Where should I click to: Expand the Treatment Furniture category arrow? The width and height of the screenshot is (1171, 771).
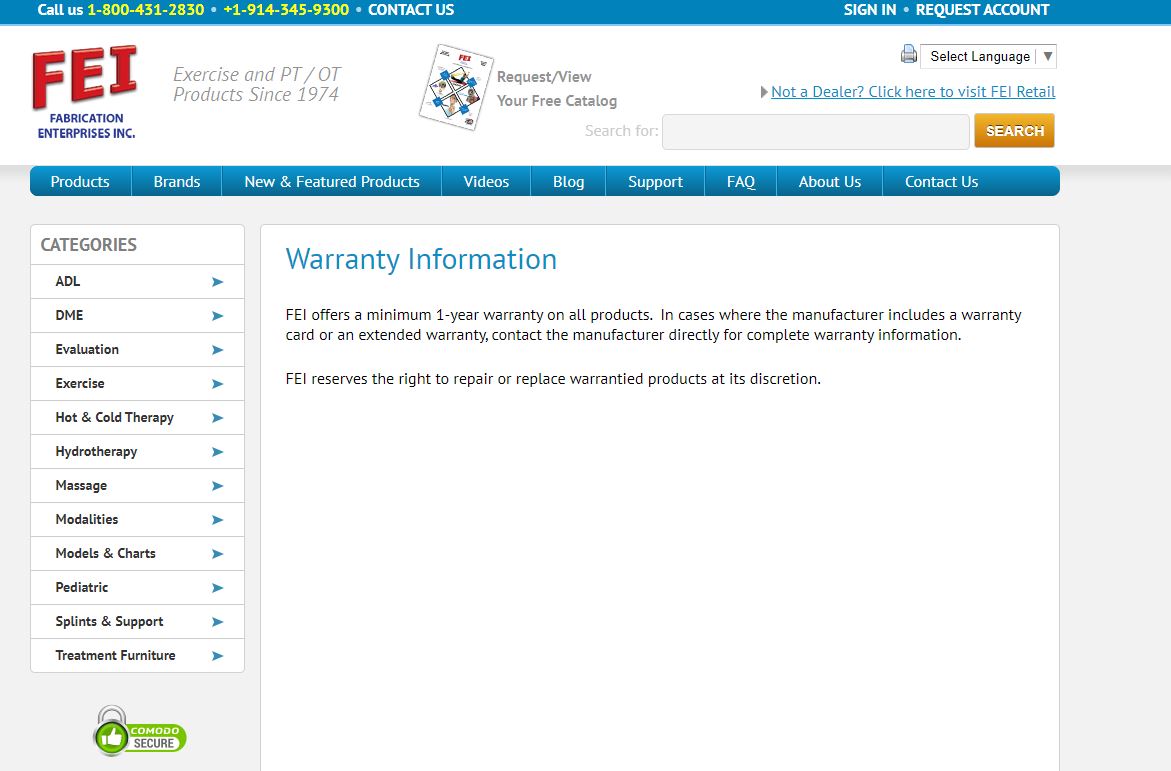tap(217, 656)
